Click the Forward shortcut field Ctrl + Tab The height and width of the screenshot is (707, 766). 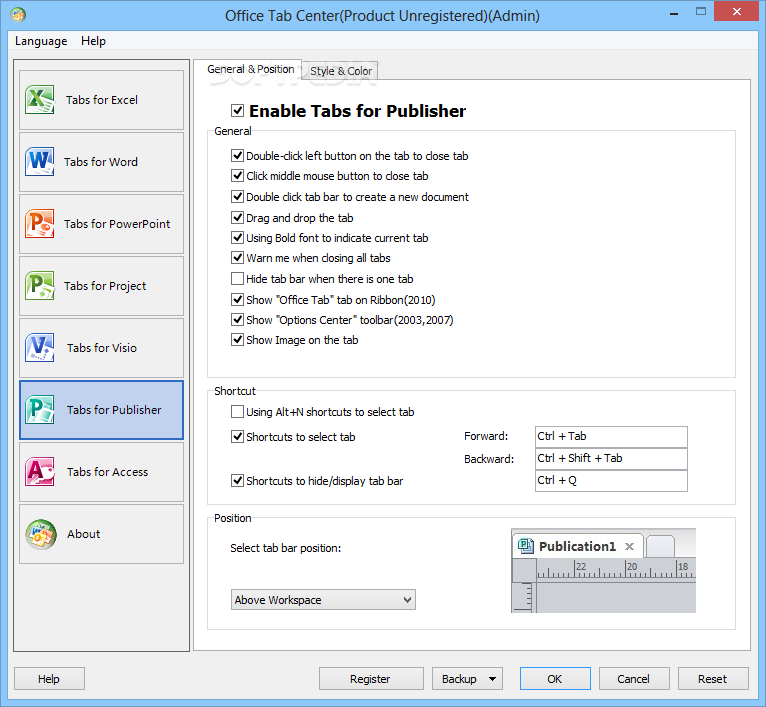pyautogui.click(x=611, y=436)
